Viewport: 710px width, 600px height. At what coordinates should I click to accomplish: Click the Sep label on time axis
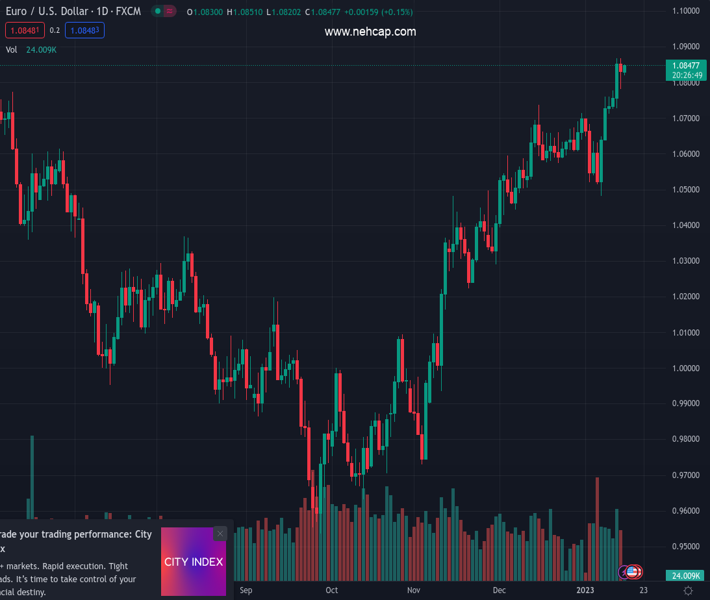pos(246,590)
